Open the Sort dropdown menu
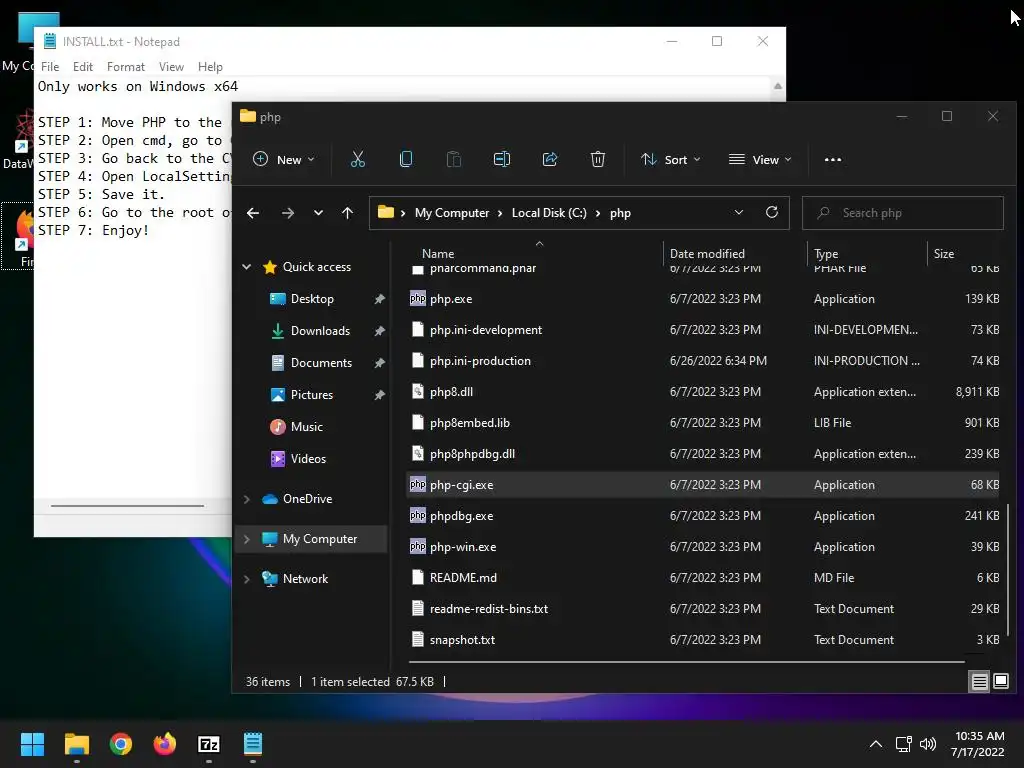 pyautogui.click(x=671, y=159)
